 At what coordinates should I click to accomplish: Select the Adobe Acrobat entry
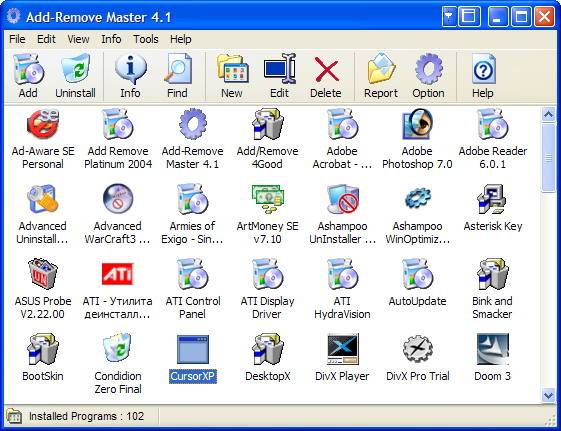click(x=342, y=139)
